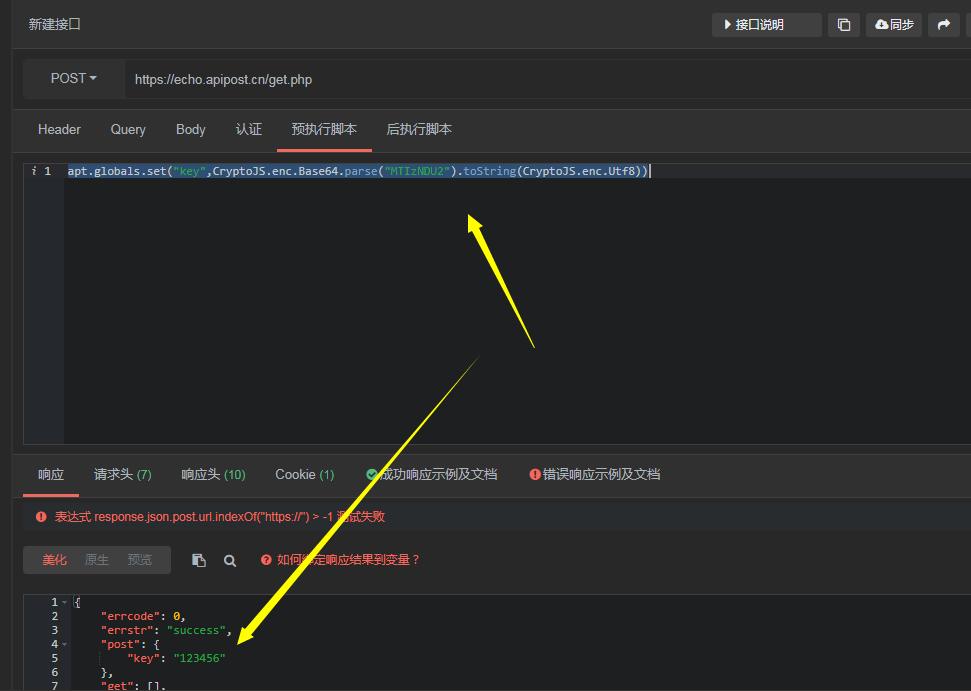Screen dimensions: 971x691
Task: Open the Body tab
Action: pos(190,129)
